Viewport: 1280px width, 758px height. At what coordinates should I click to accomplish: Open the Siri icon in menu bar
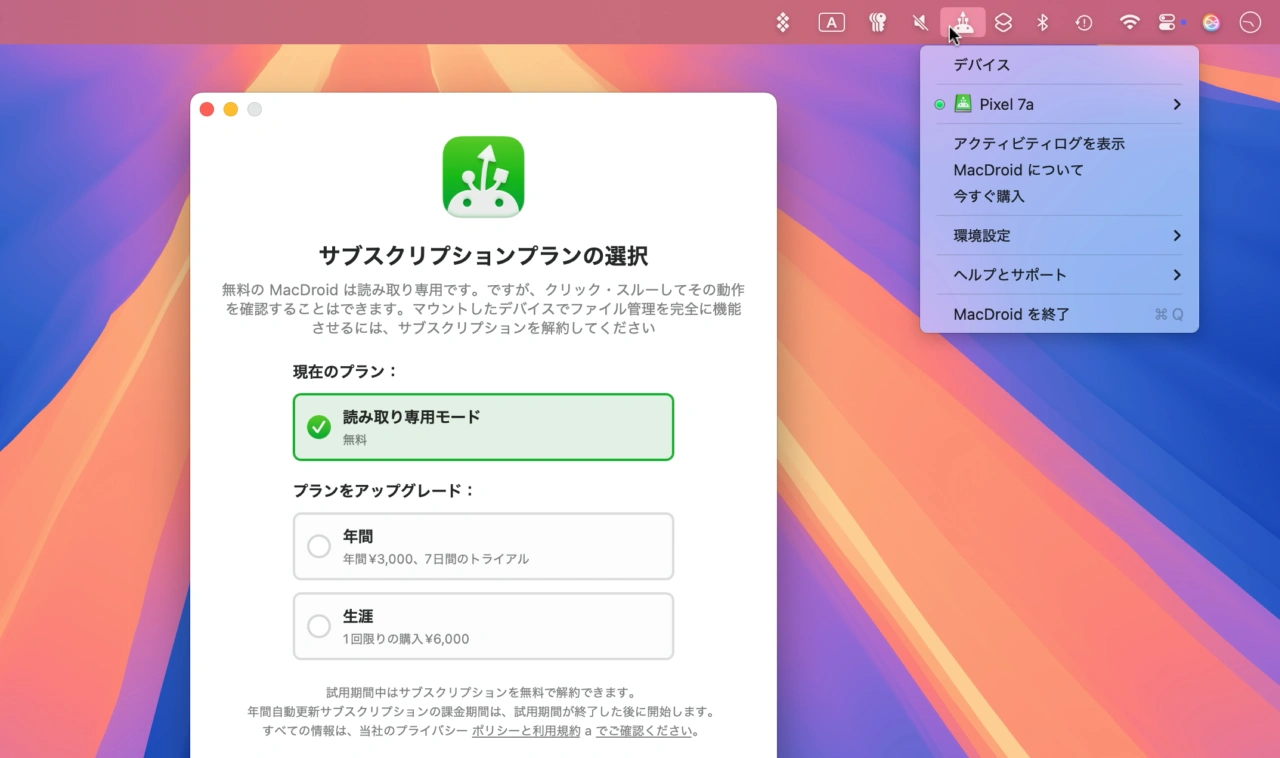click(1211, 22)
